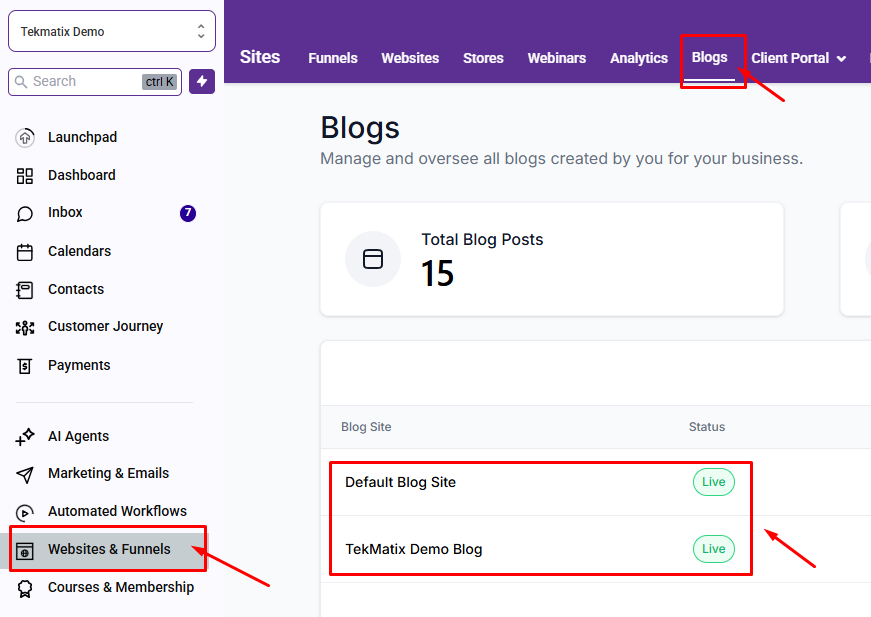
Task: Switch to the Stores tab
Action: click(483, 58)
